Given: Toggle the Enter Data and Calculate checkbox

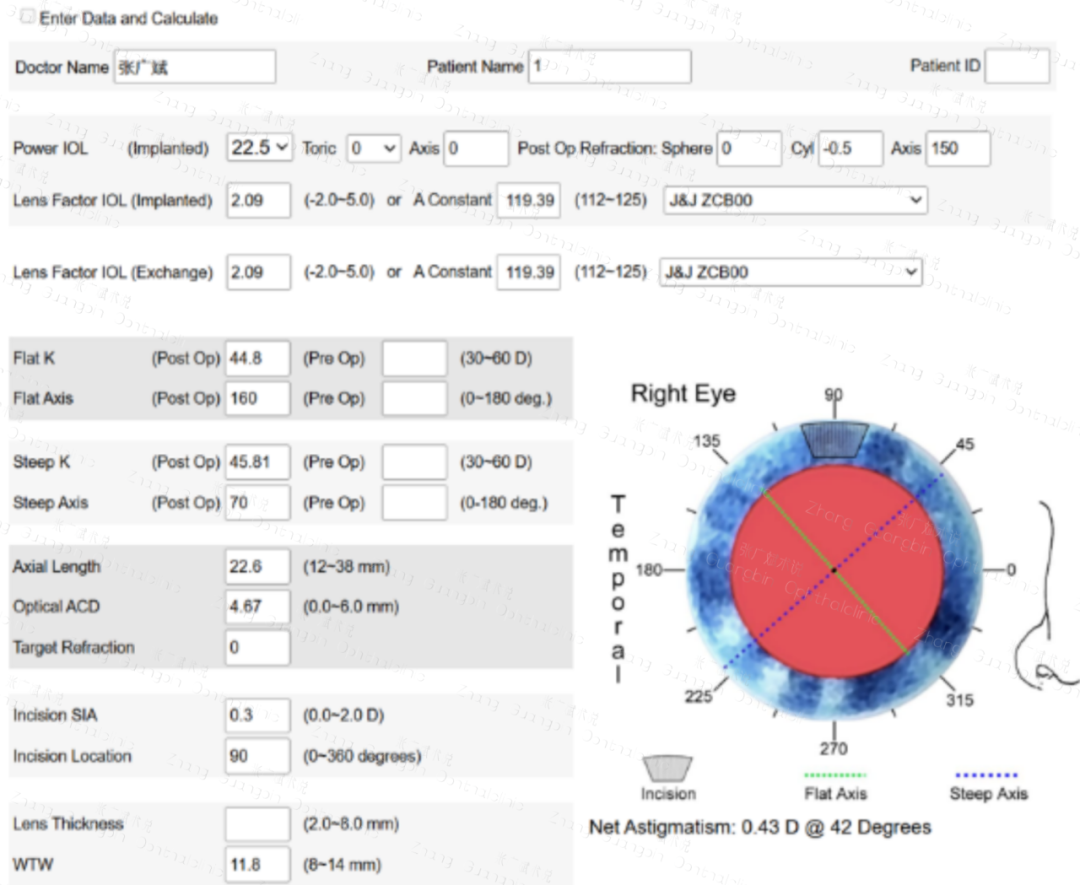Looking at the screenshot, I should click(x=27, y=17).
